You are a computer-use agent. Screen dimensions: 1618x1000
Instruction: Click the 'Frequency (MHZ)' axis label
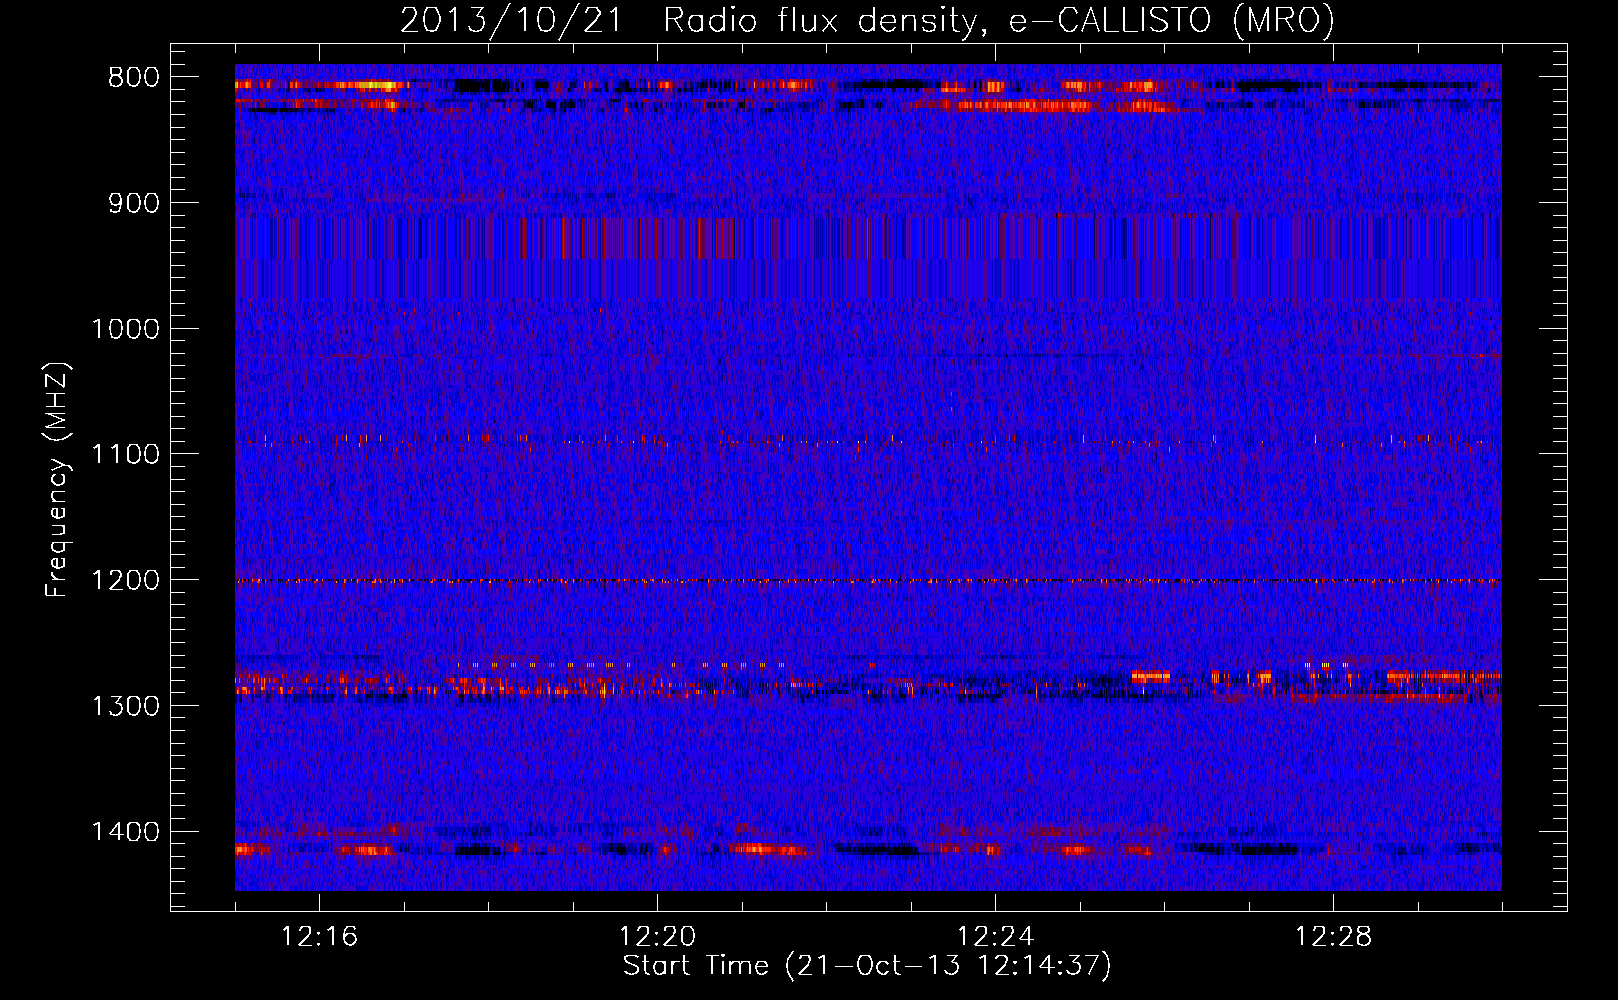(x=57, y=480)
